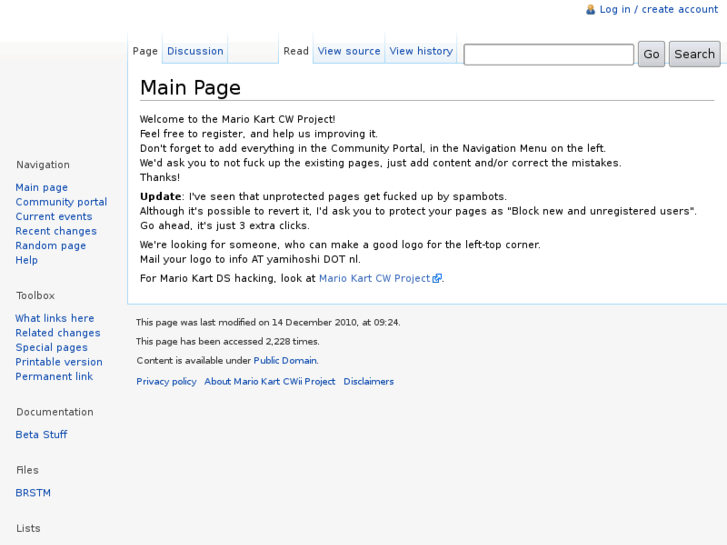Click the Welcome to the Mario Kart CW Project line
This screenshot has width=727, height=545.
coord(238,119)
